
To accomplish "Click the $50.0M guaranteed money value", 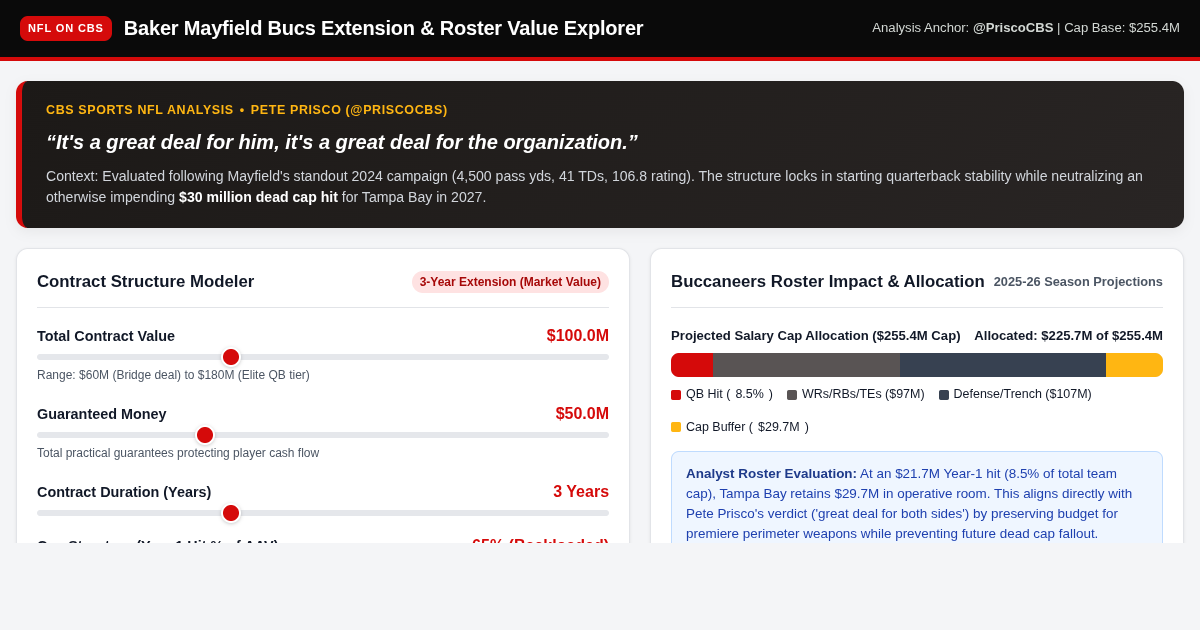I will [x=582, y=414].
